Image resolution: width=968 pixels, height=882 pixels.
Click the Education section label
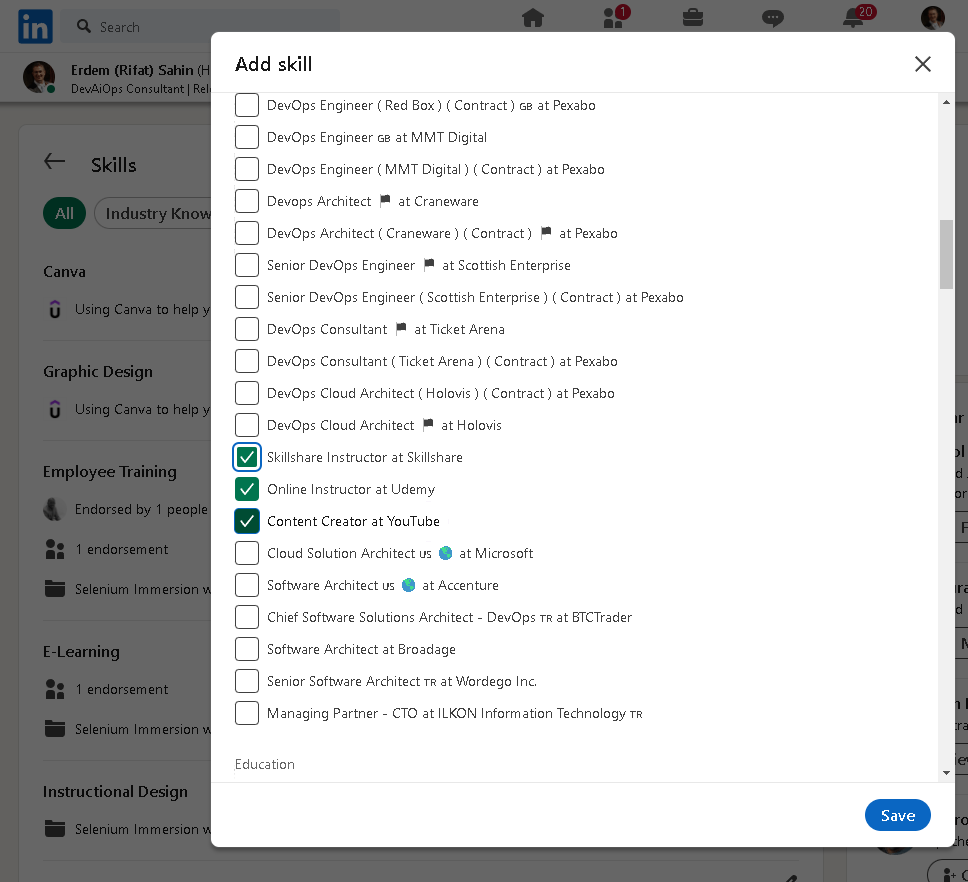[264, 764]
